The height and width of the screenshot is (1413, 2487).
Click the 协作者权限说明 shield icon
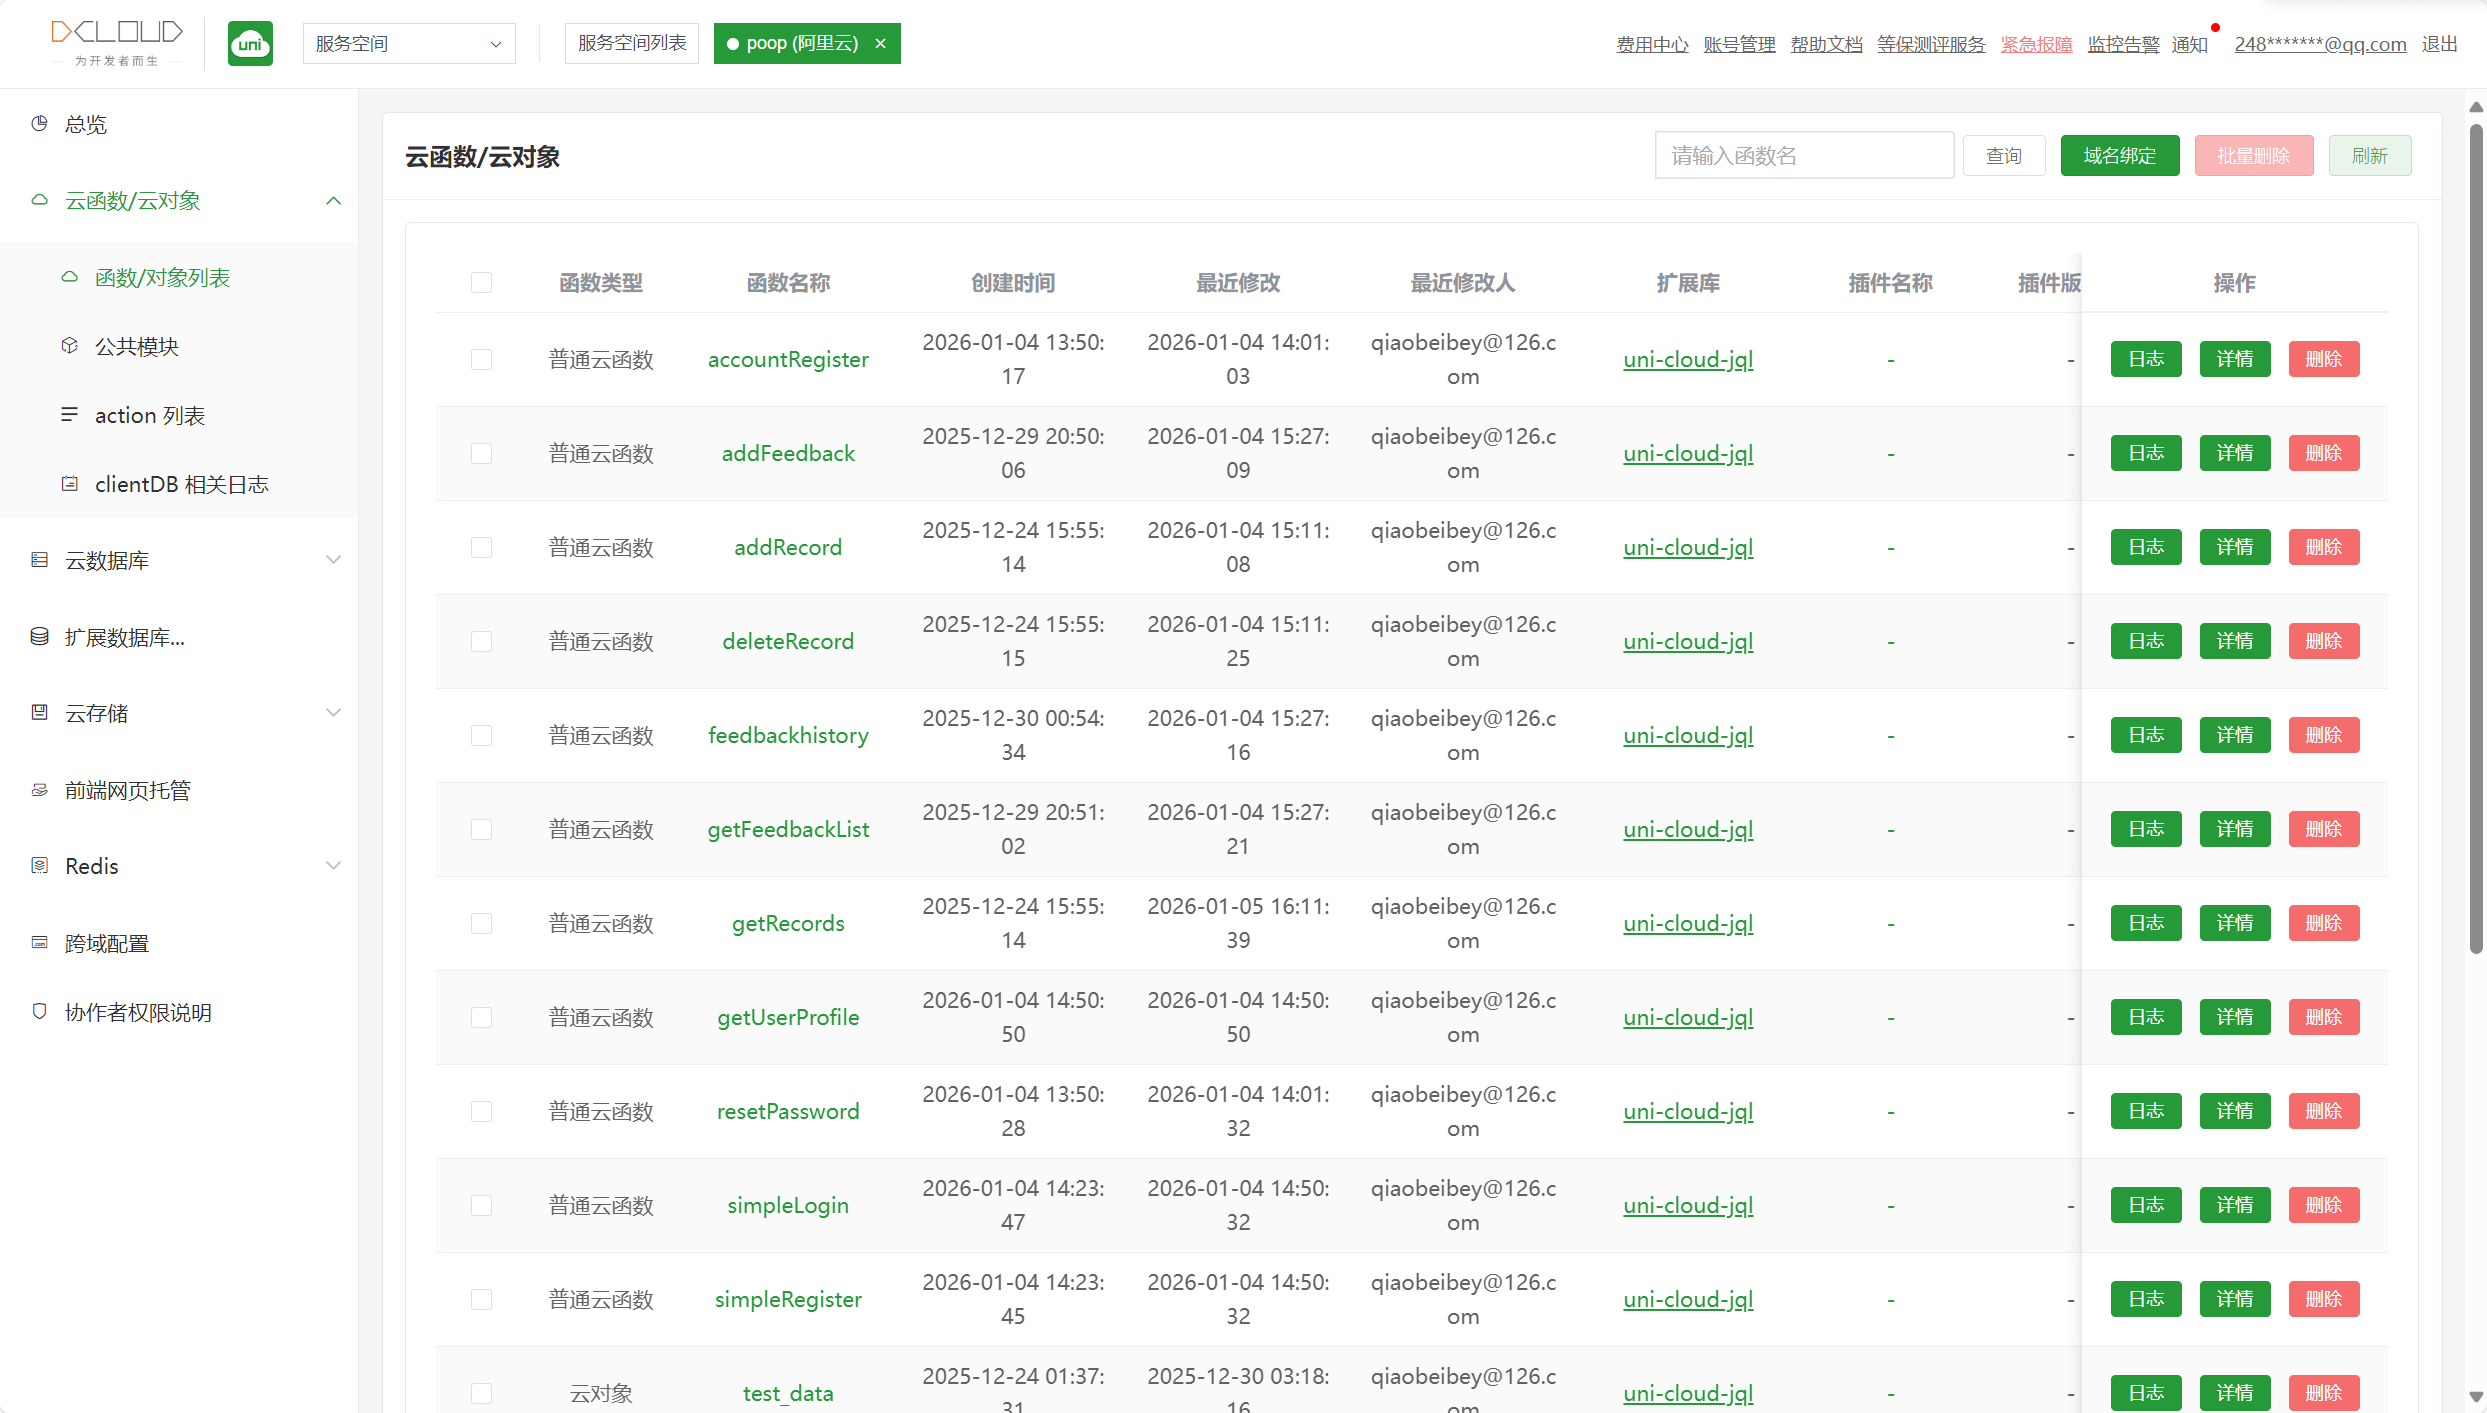click(x=40, y=1011)
